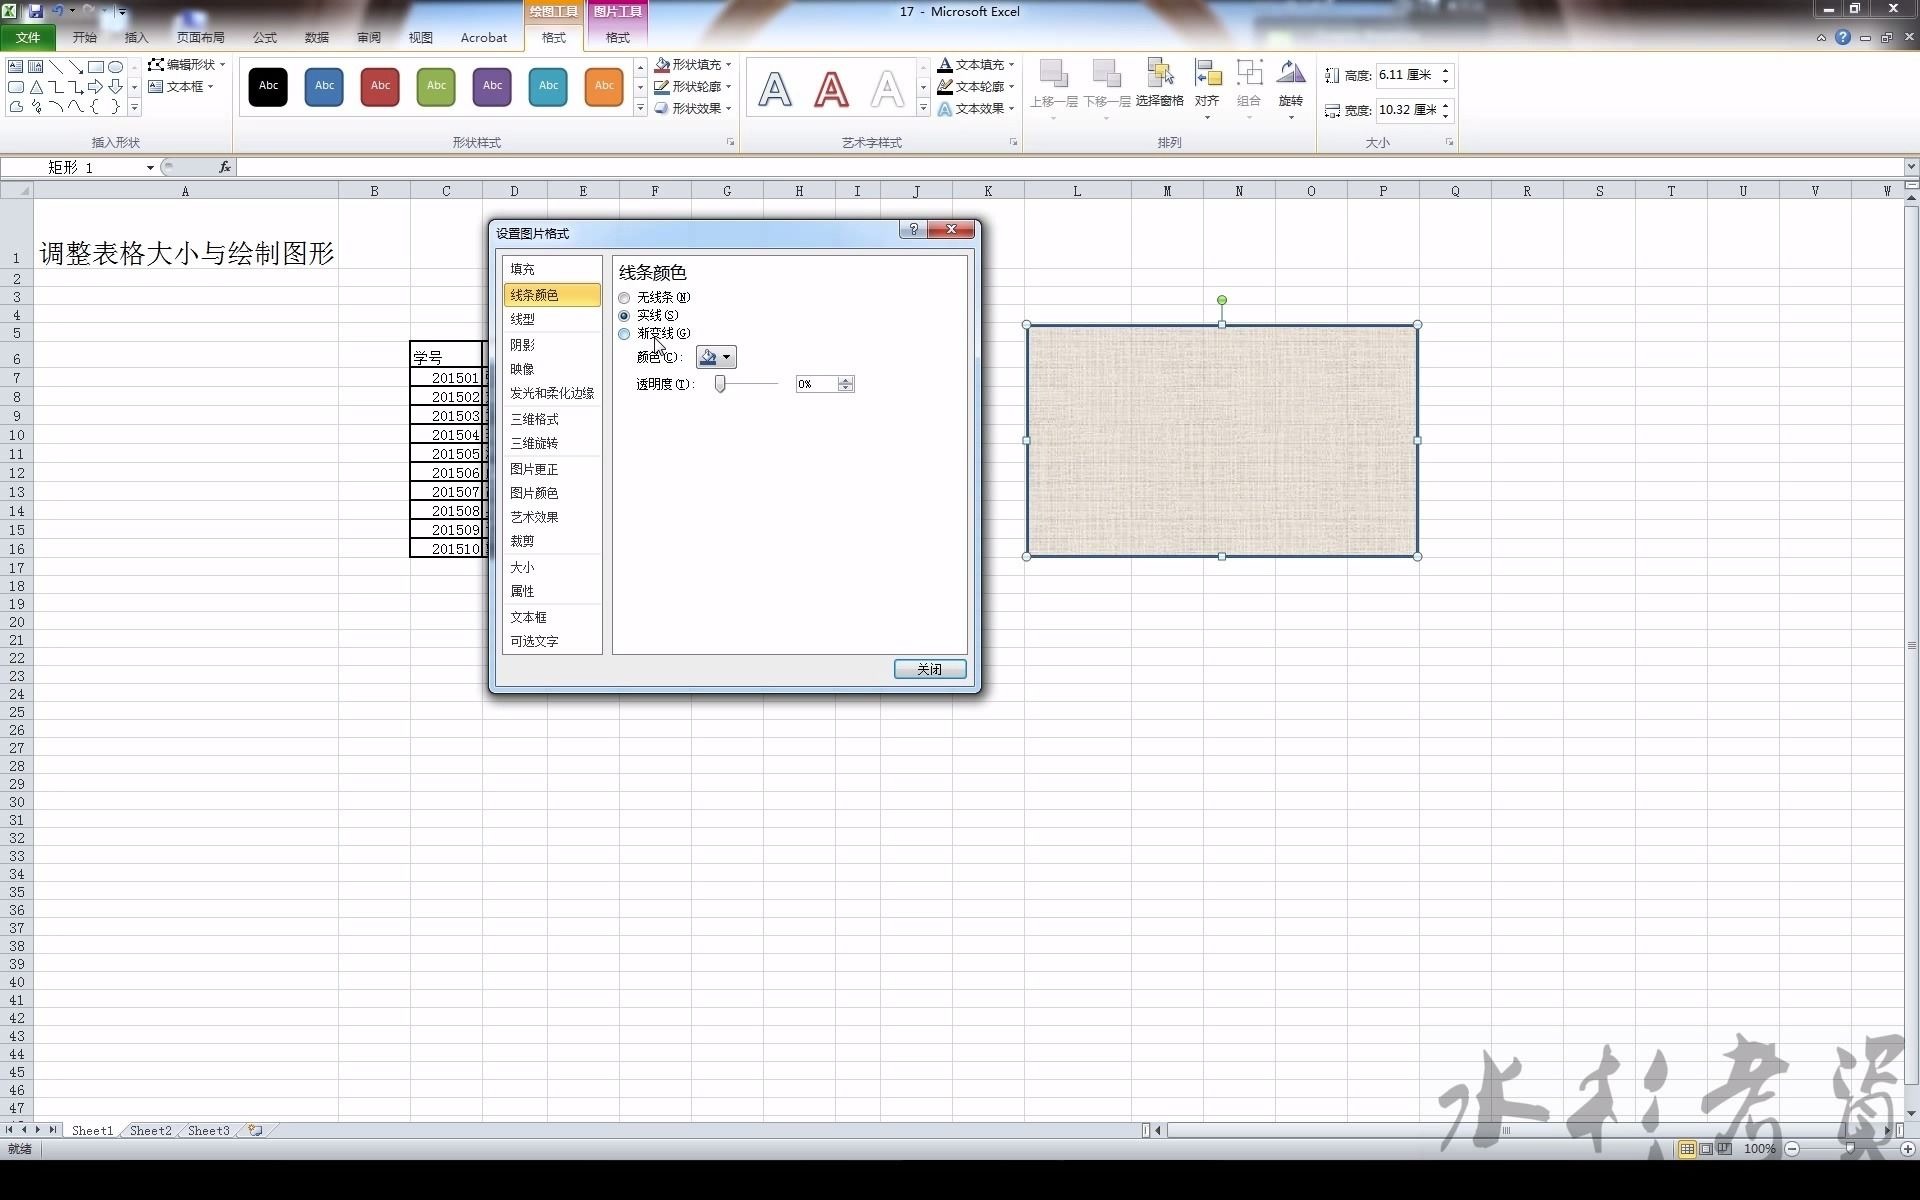Select the rectangle shape tool
The width and height of the screenshot is (1920, 1200).
[x=96, y=66]
